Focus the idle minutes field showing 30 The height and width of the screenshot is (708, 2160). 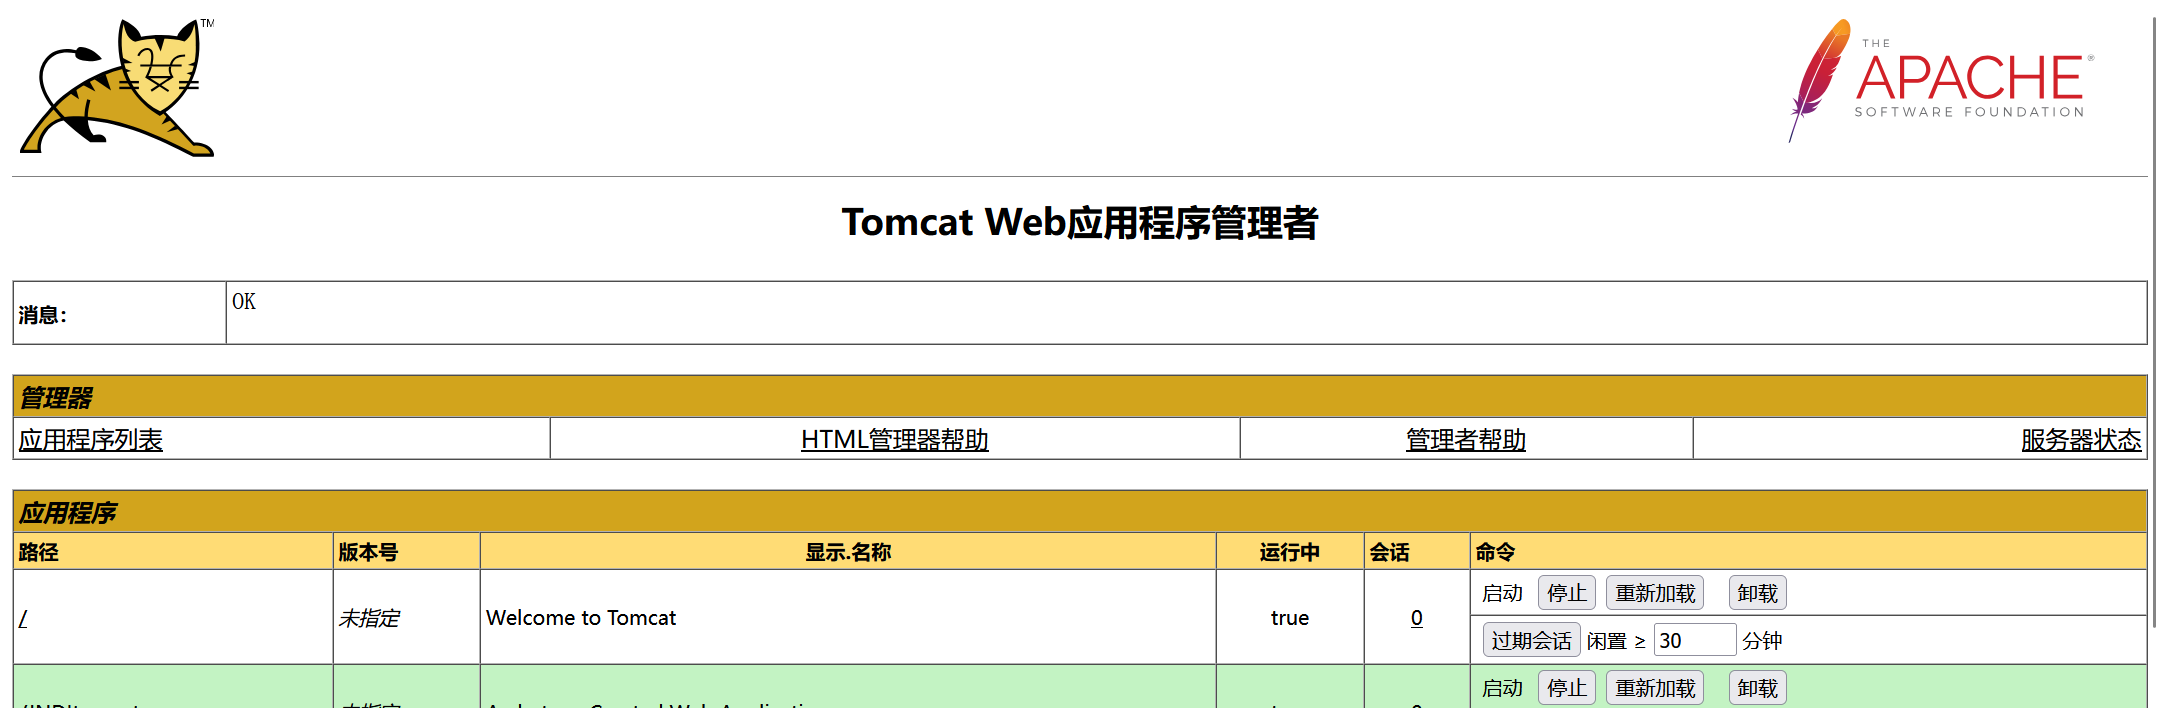1695,640
